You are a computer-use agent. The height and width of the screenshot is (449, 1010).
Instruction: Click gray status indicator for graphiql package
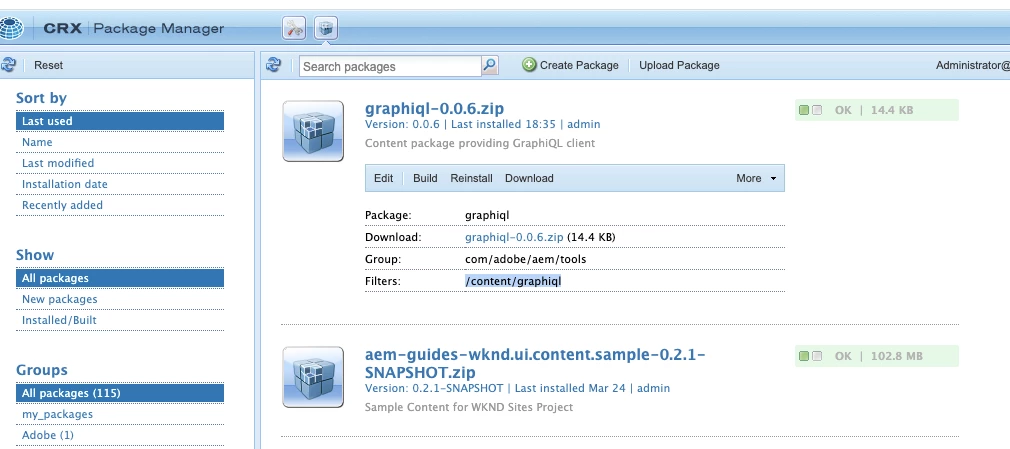[x=817, y=110]
